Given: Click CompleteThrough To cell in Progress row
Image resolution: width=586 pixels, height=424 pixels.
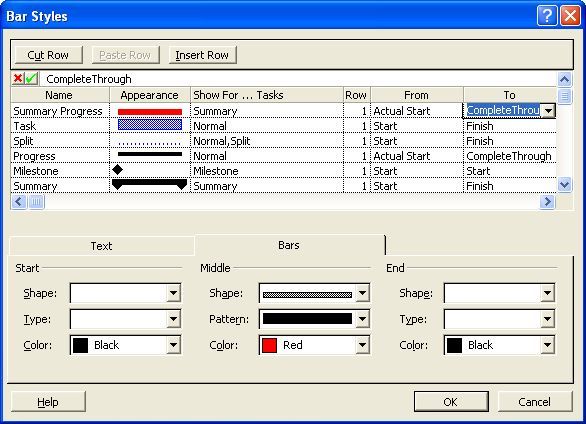Looking at the screenshot, I should pos(510,156).
